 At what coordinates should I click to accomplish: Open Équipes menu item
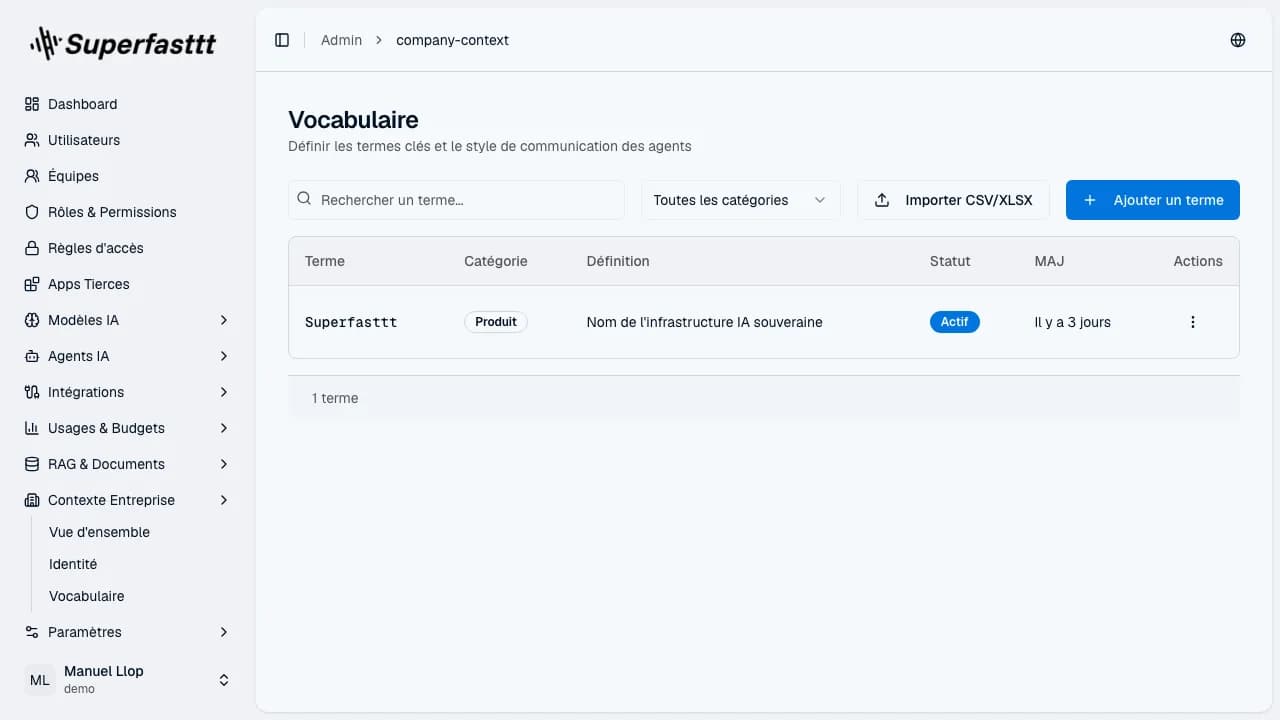[x=128, y=176]
